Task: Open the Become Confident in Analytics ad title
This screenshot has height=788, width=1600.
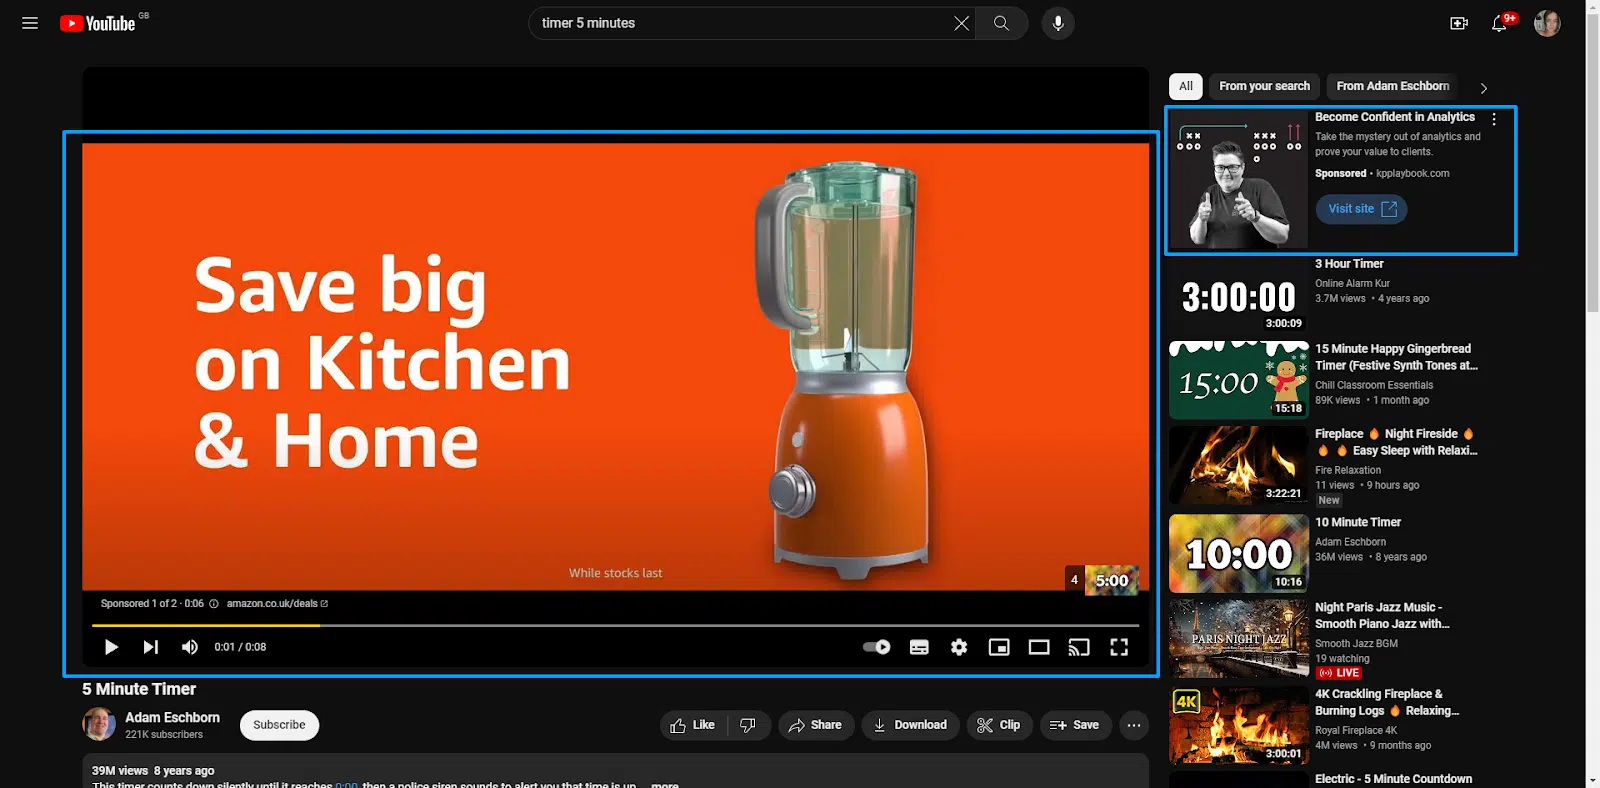Action: point(1394,117)
